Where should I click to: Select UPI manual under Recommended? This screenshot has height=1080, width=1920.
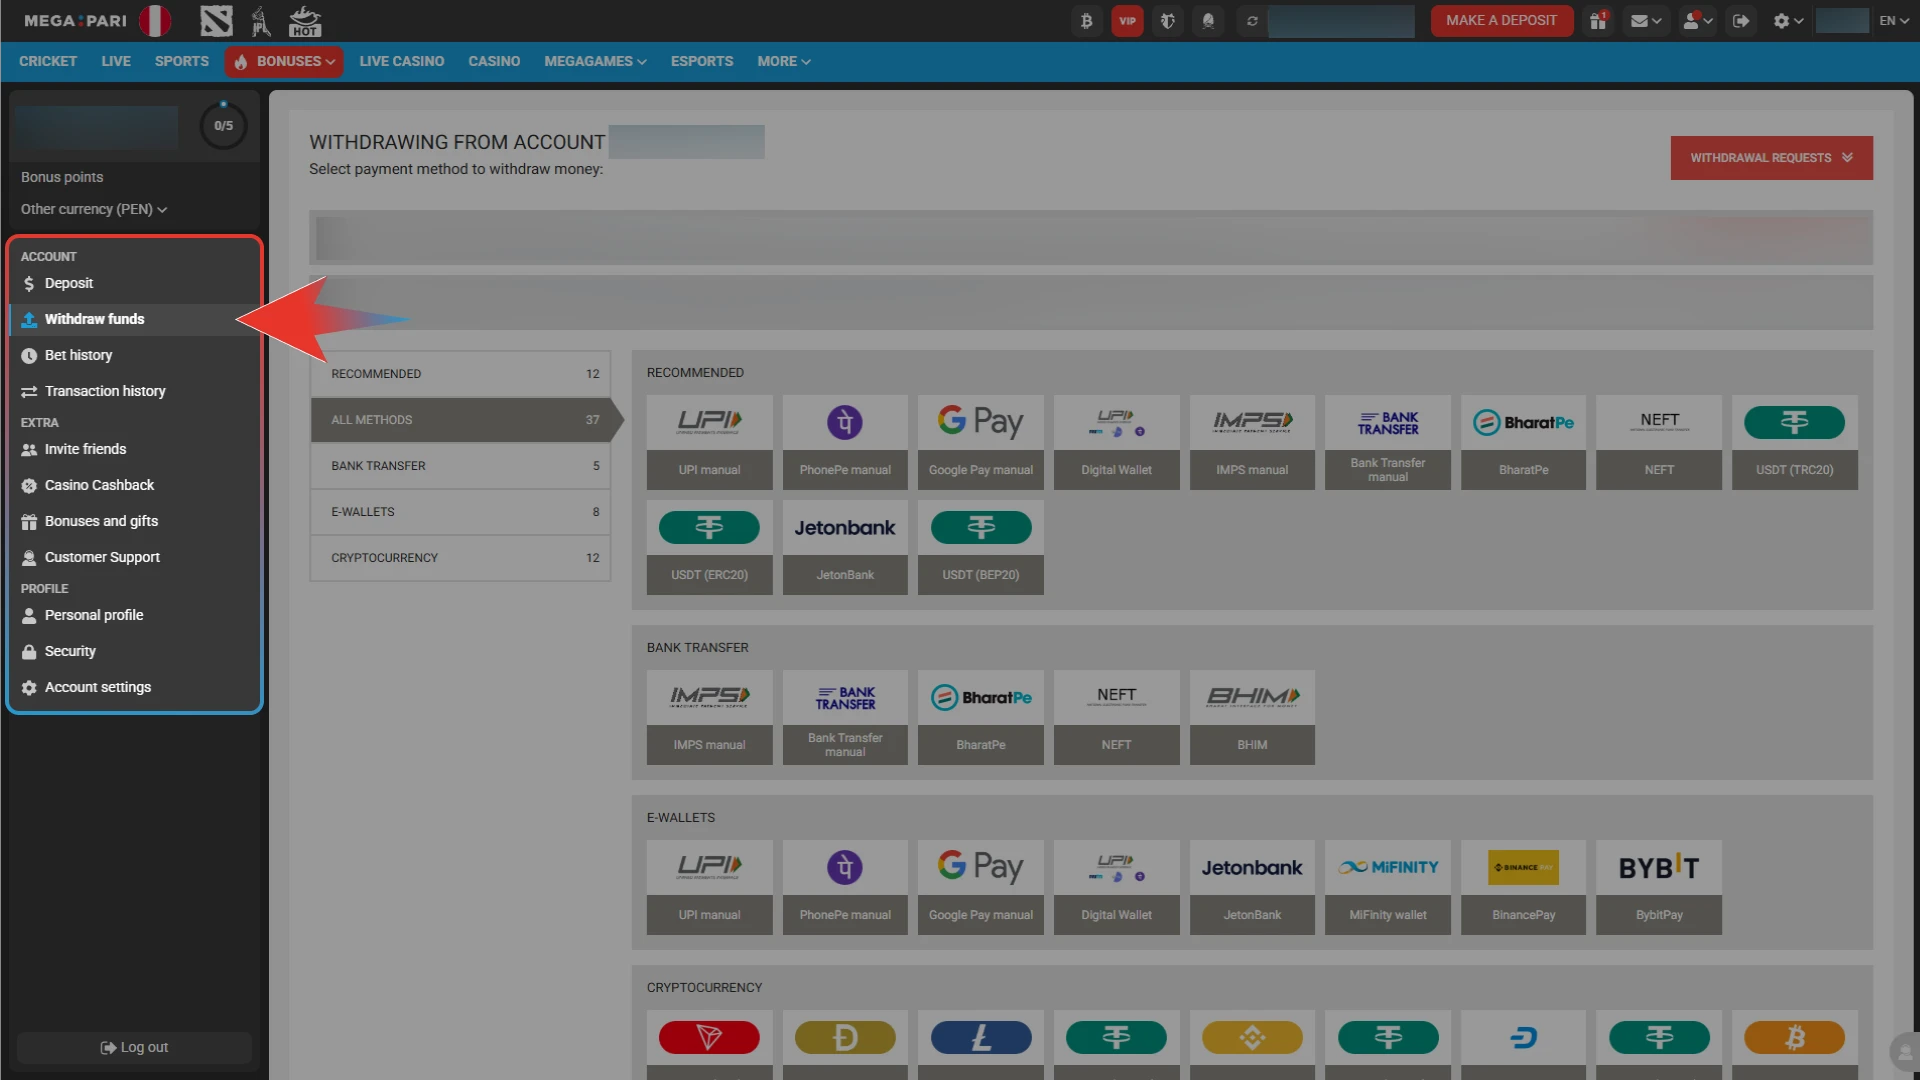coord(709,442)
